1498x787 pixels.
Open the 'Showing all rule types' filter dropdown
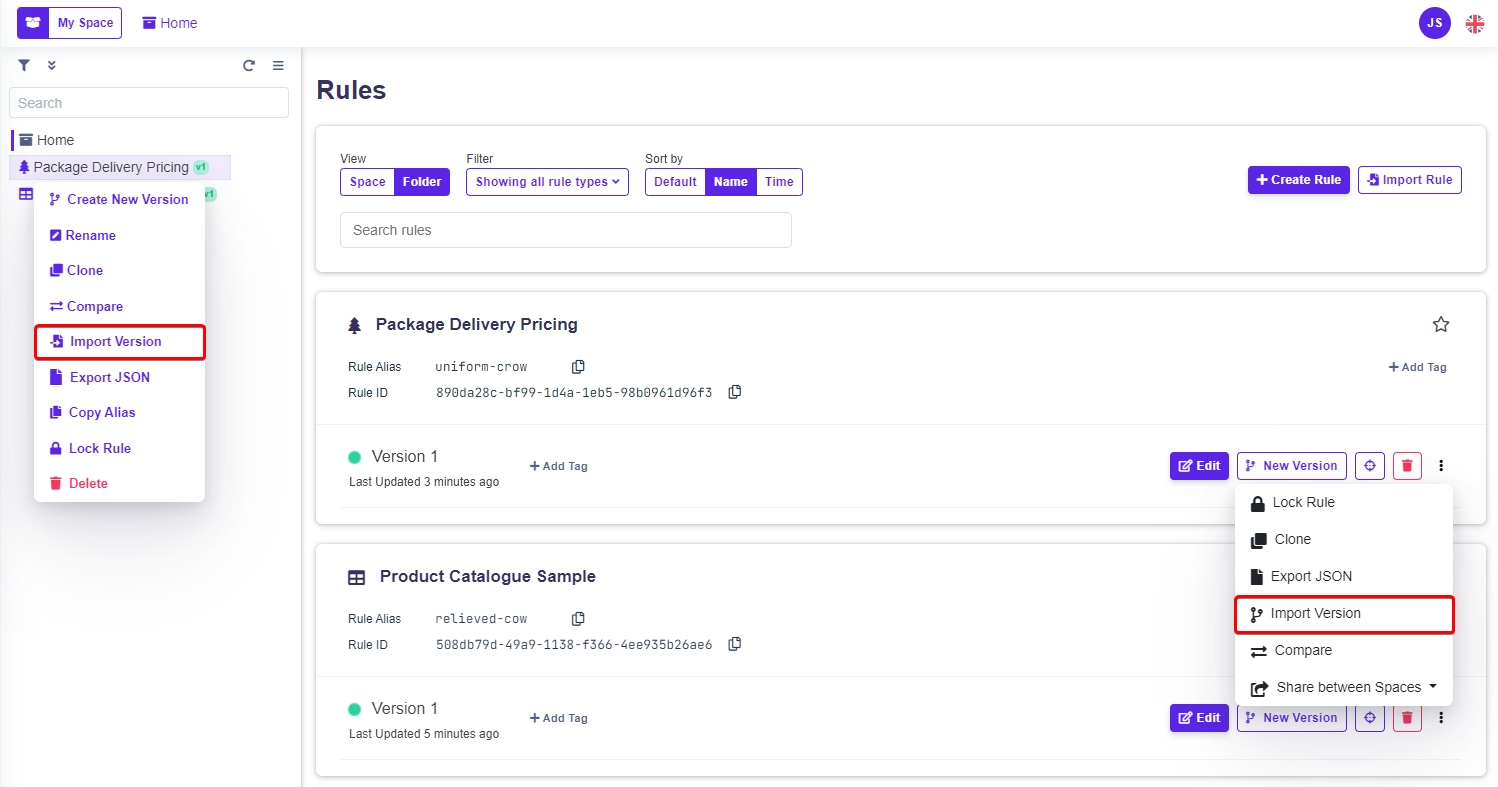coord(547,182)
